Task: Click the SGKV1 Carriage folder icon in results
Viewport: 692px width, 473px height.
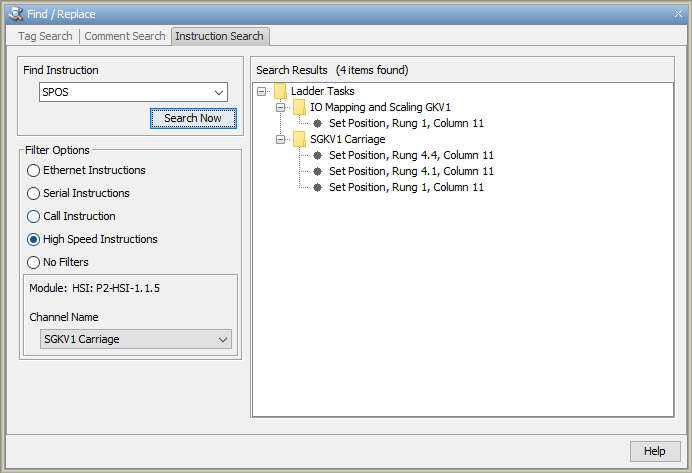Action: tap(299, 139)
